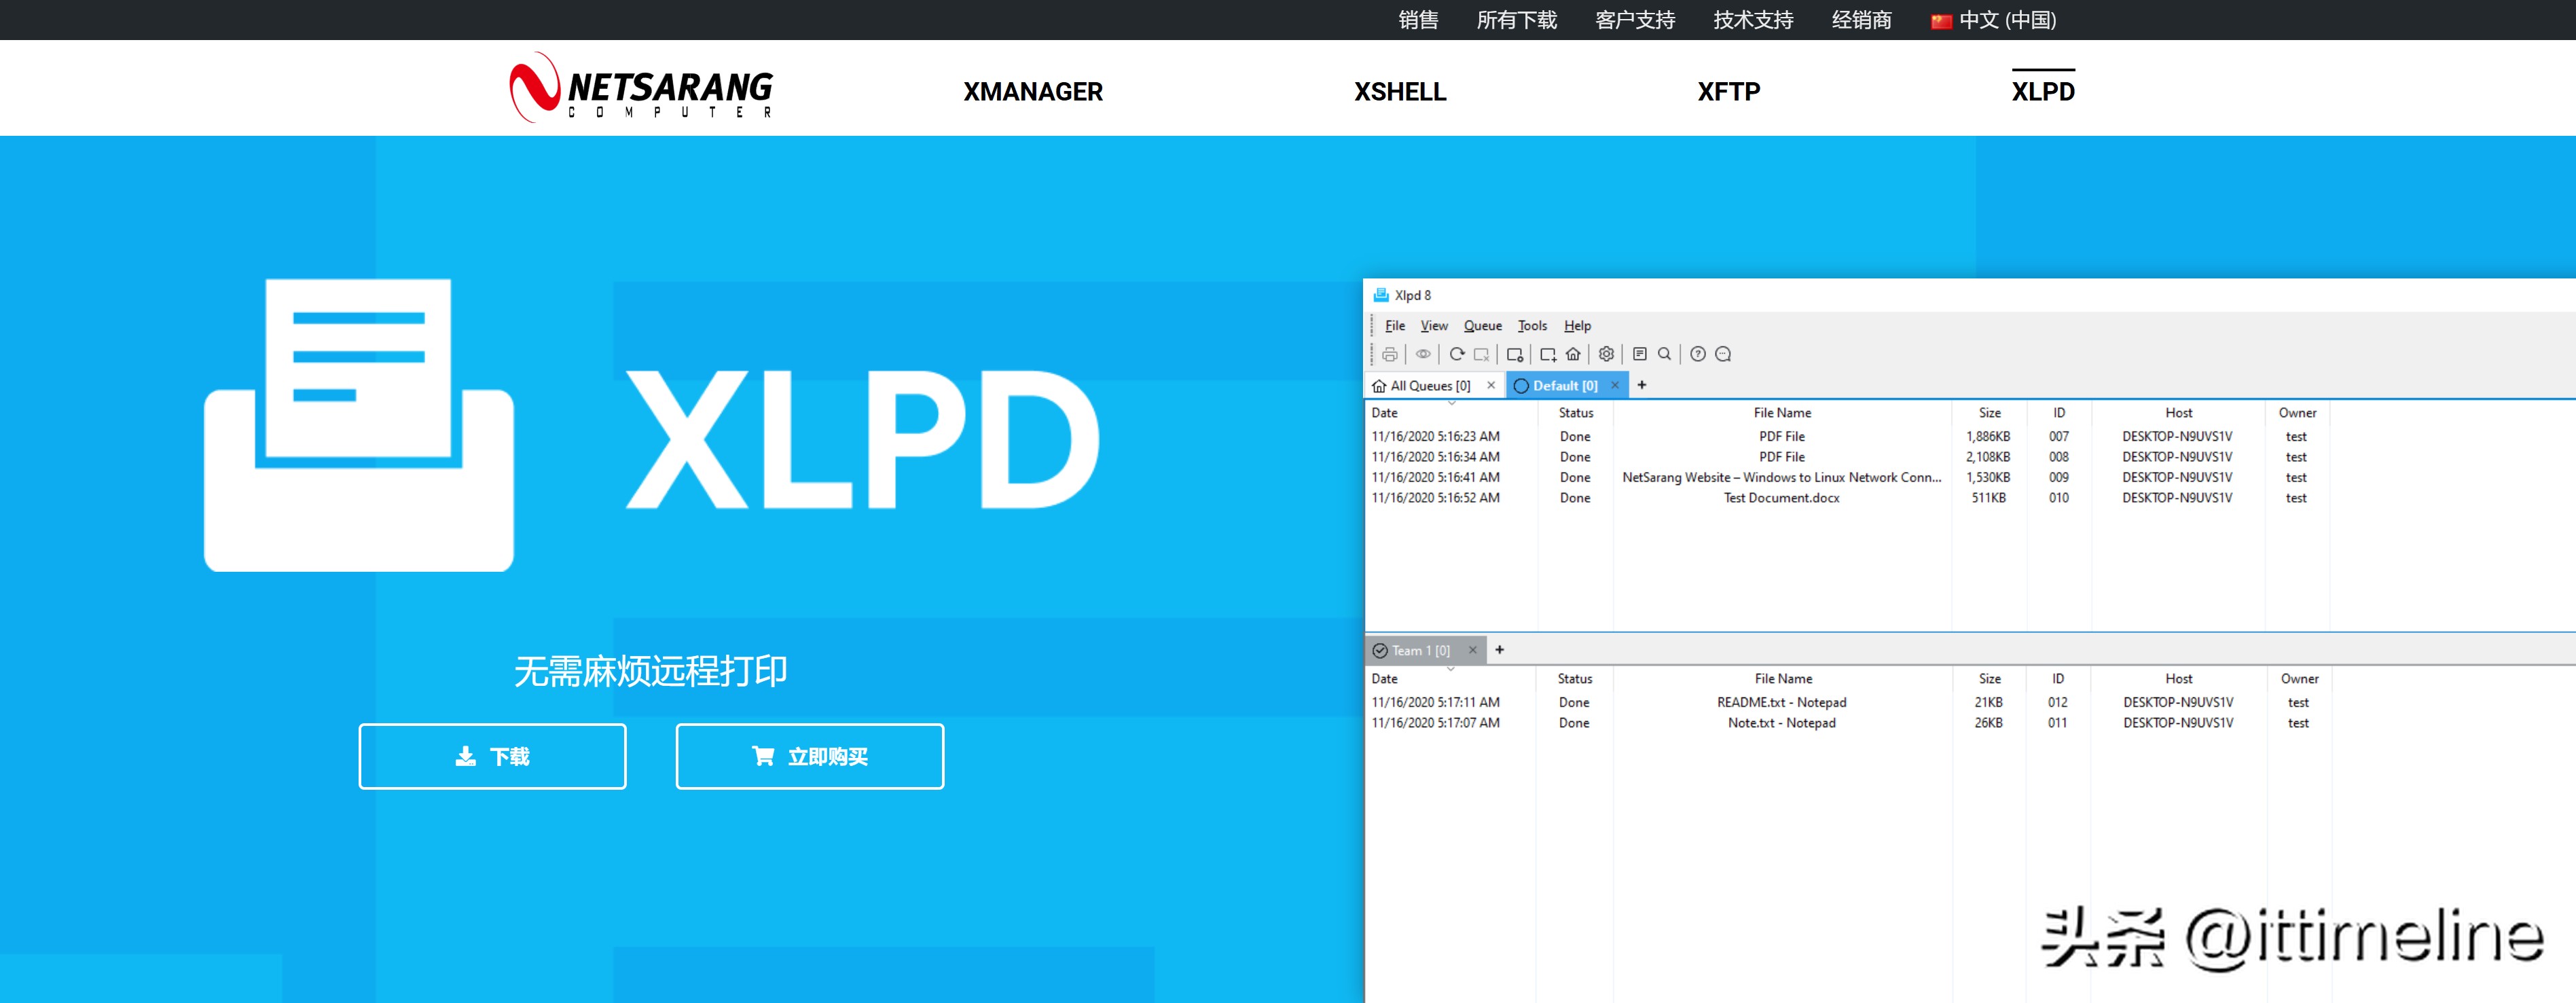Image resolution: width=2576 pixels, height=1003 pixels.
Task: Click the speech bubble feedback icon
Action: point(1723,354)
